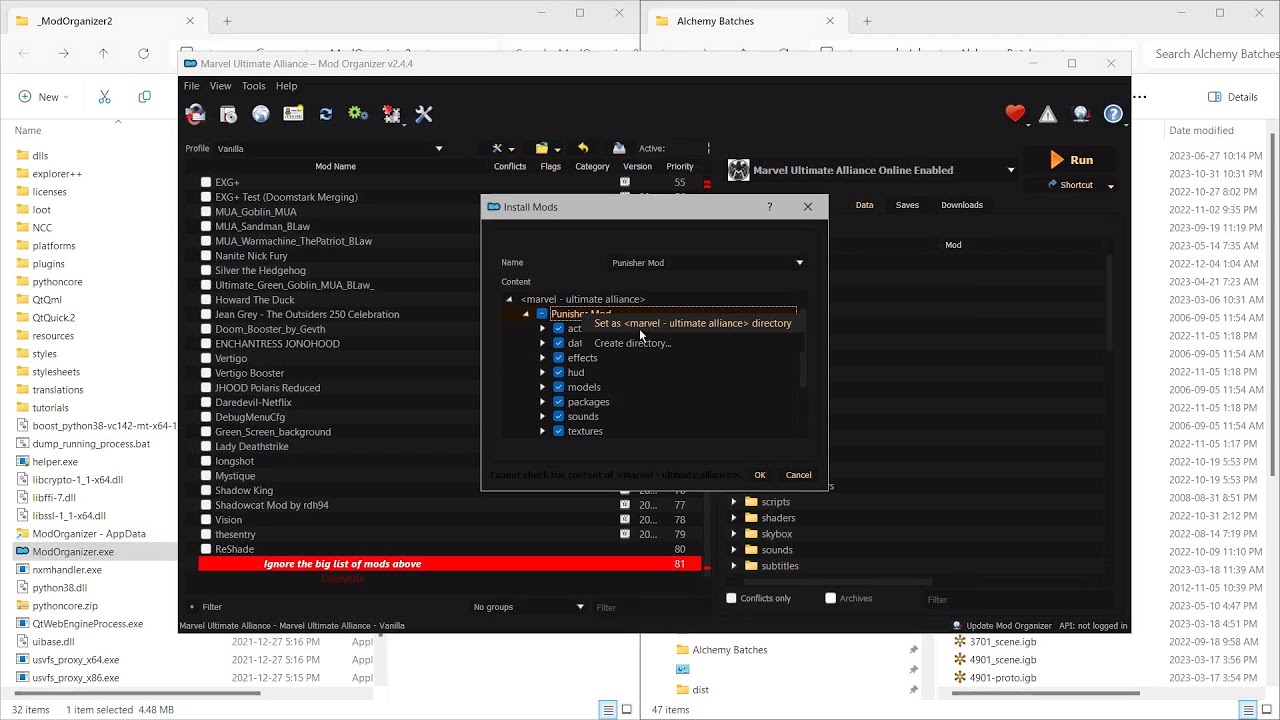The width and height of the screenshot is (1280, 720).
Task: Open Settings wrench-and-screwdriver icon
Action: (424, 115)
